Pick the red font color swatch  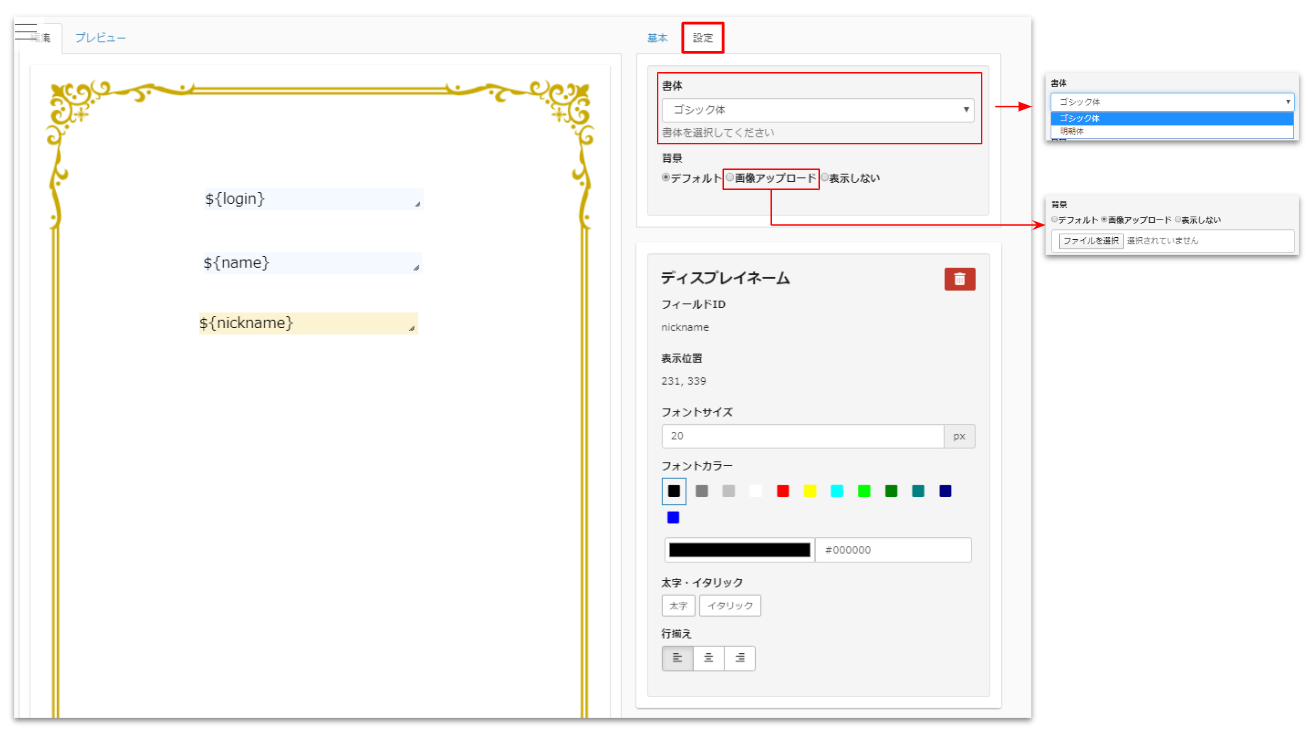click(783, 491)
